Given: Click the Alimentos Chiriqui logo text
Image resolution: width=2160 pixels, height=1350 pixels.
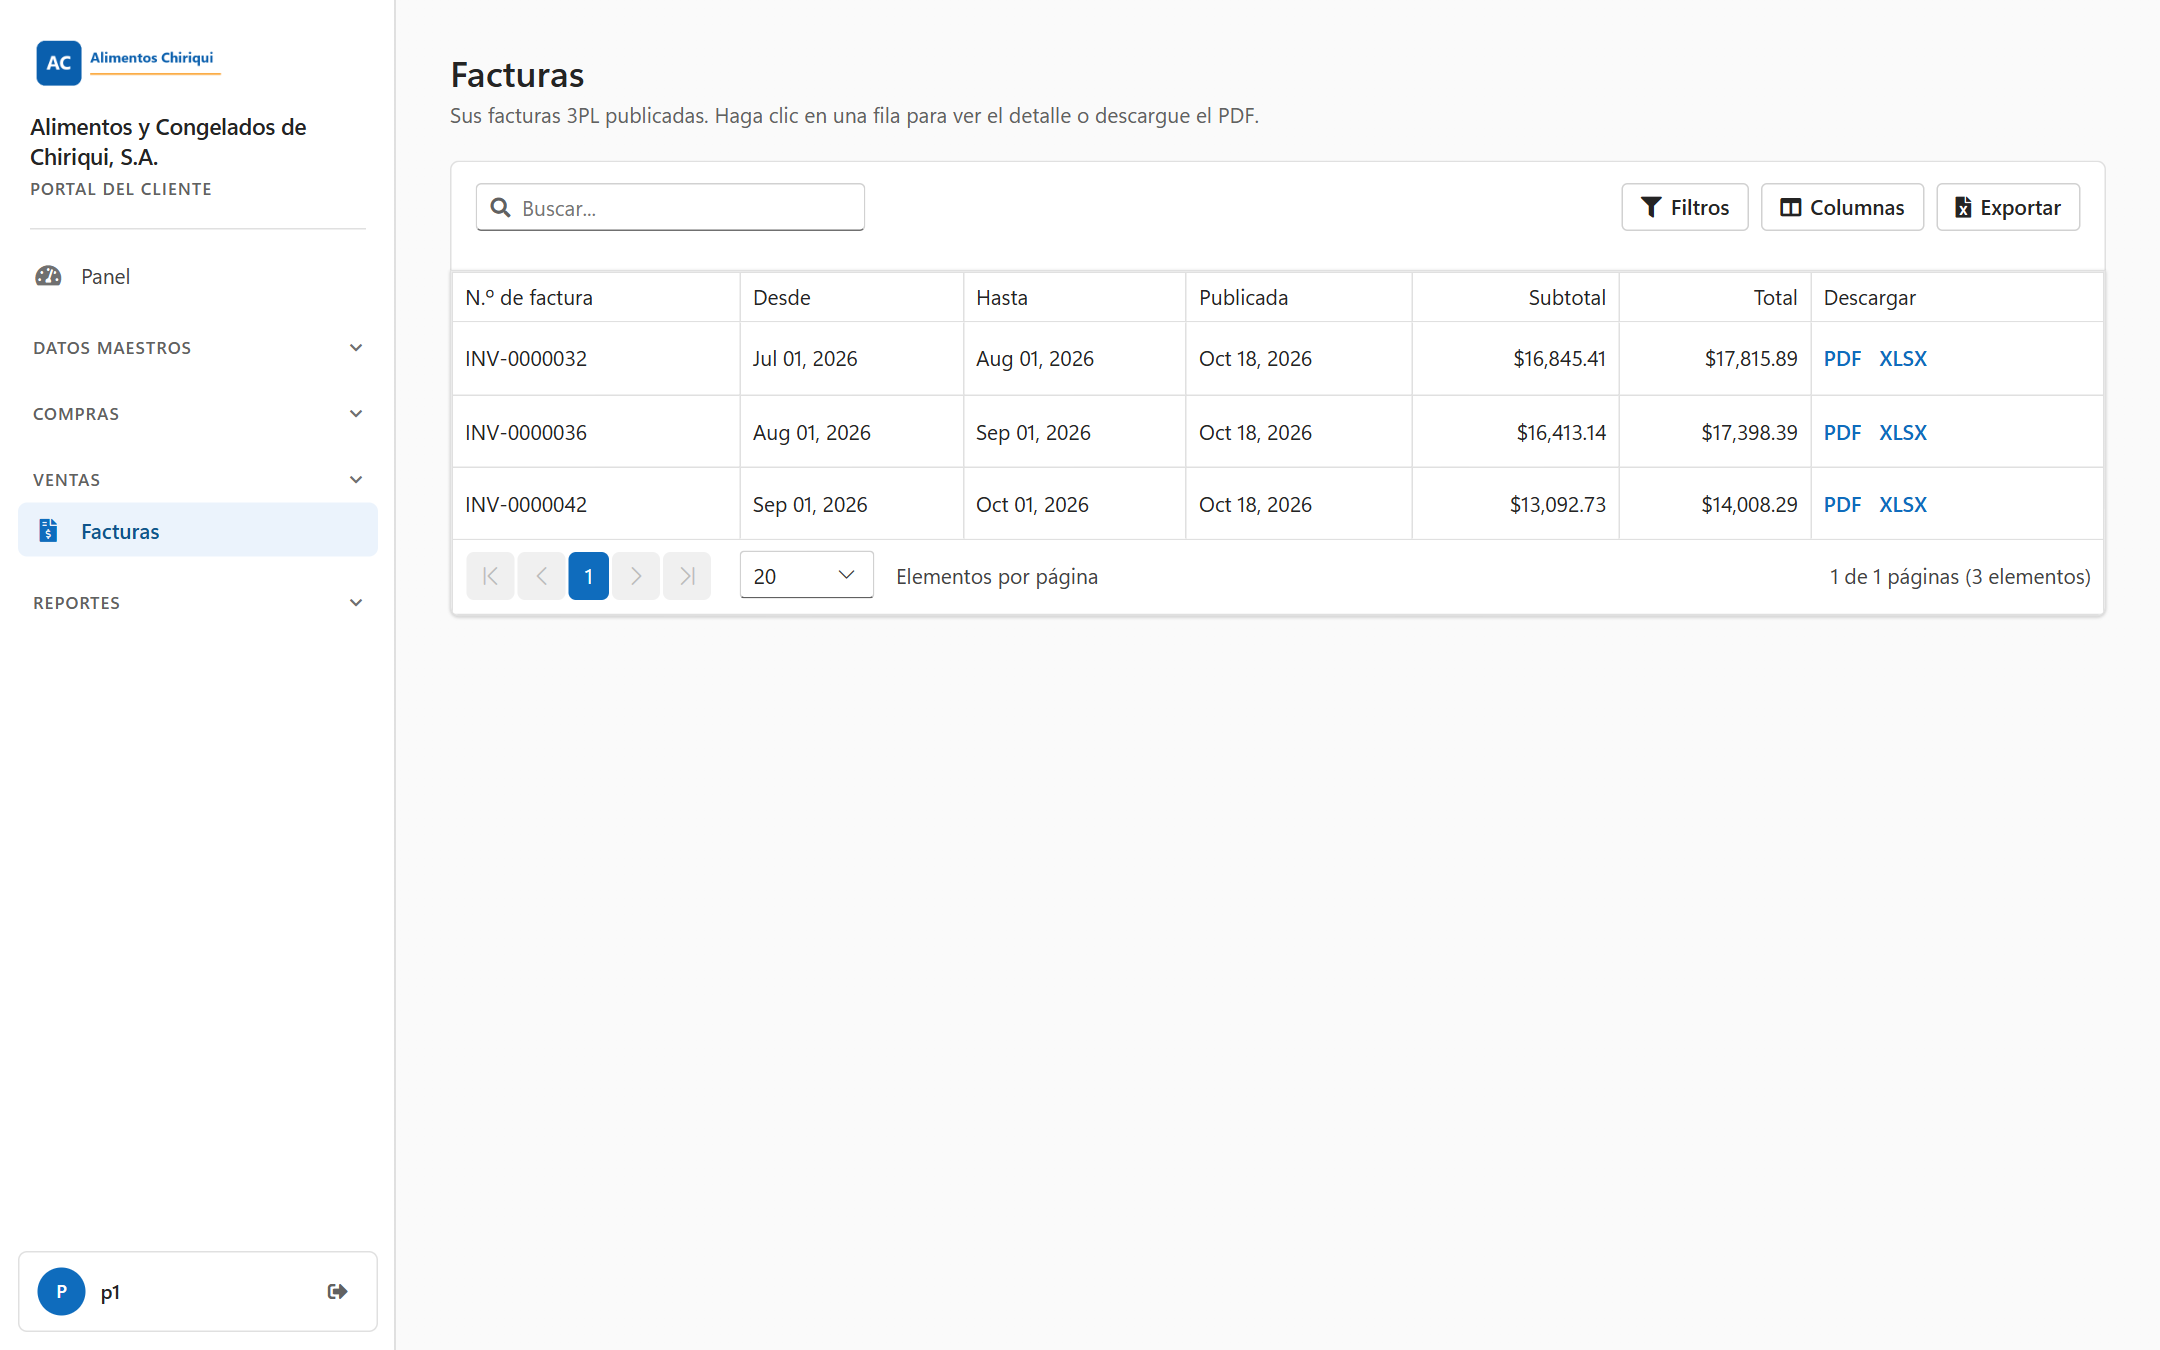Looking at the screenshot, I should (x=152, y=58).
